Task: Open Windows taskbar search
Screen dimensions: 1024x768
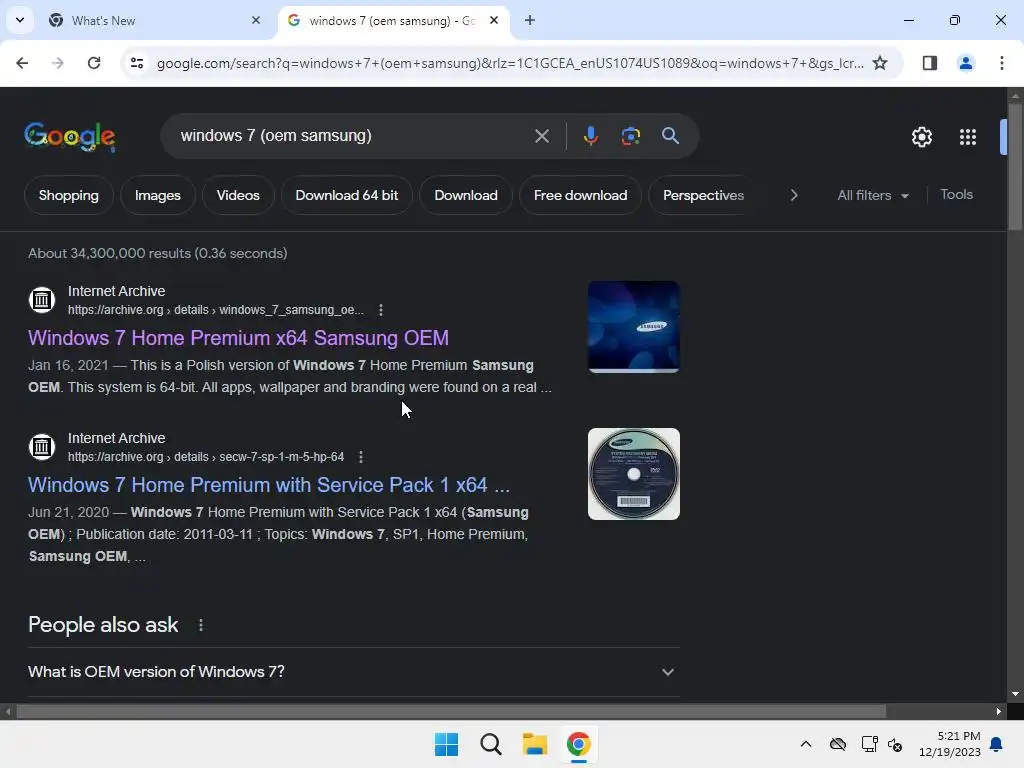Action: [x=490, y=744]
